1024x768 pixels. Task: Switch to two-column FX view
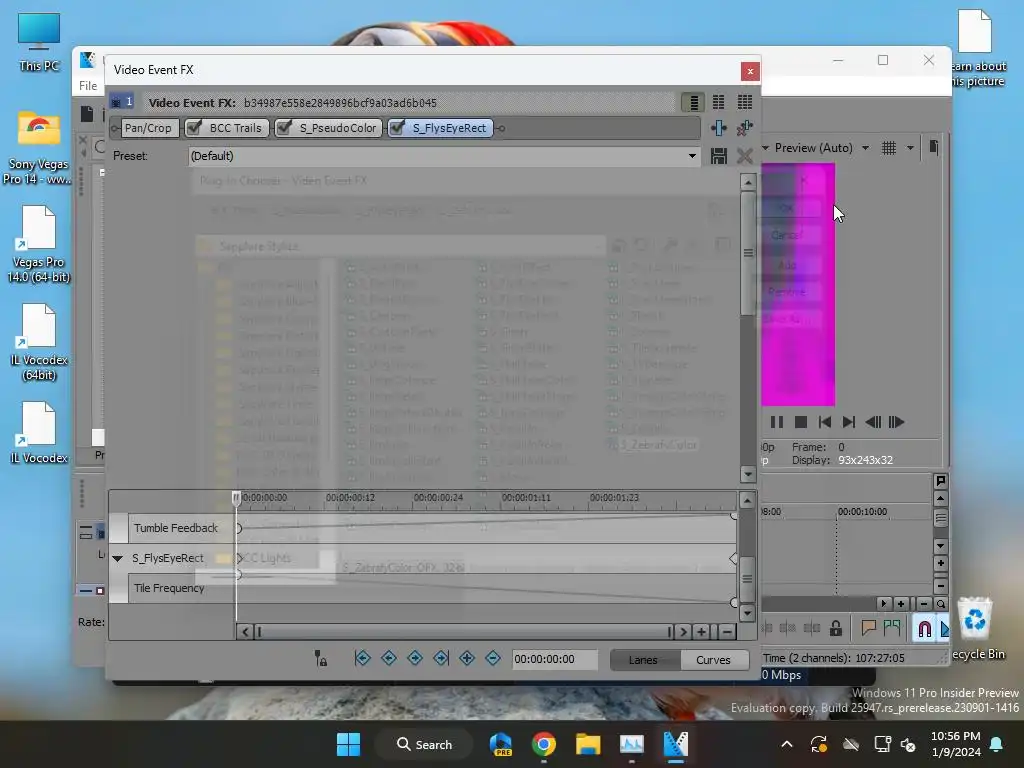coord(718,103)
